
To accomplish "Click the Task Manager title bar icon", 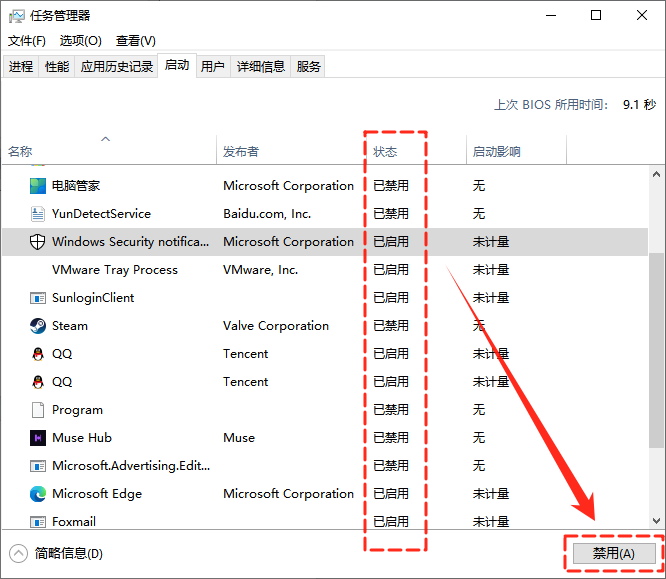I will tap(17, 16).
